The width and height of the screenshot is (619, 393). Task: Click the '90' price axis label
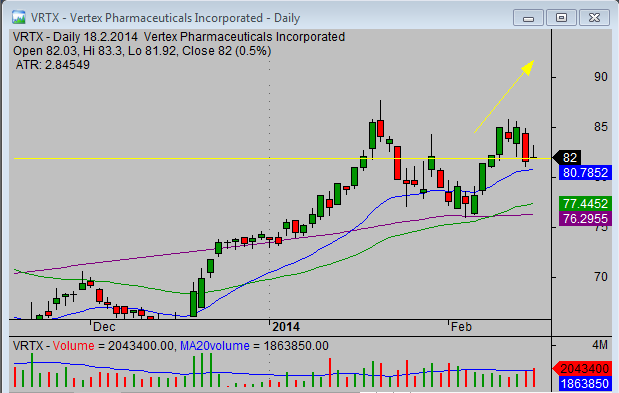pyautogui.click(x=601, y=77)
